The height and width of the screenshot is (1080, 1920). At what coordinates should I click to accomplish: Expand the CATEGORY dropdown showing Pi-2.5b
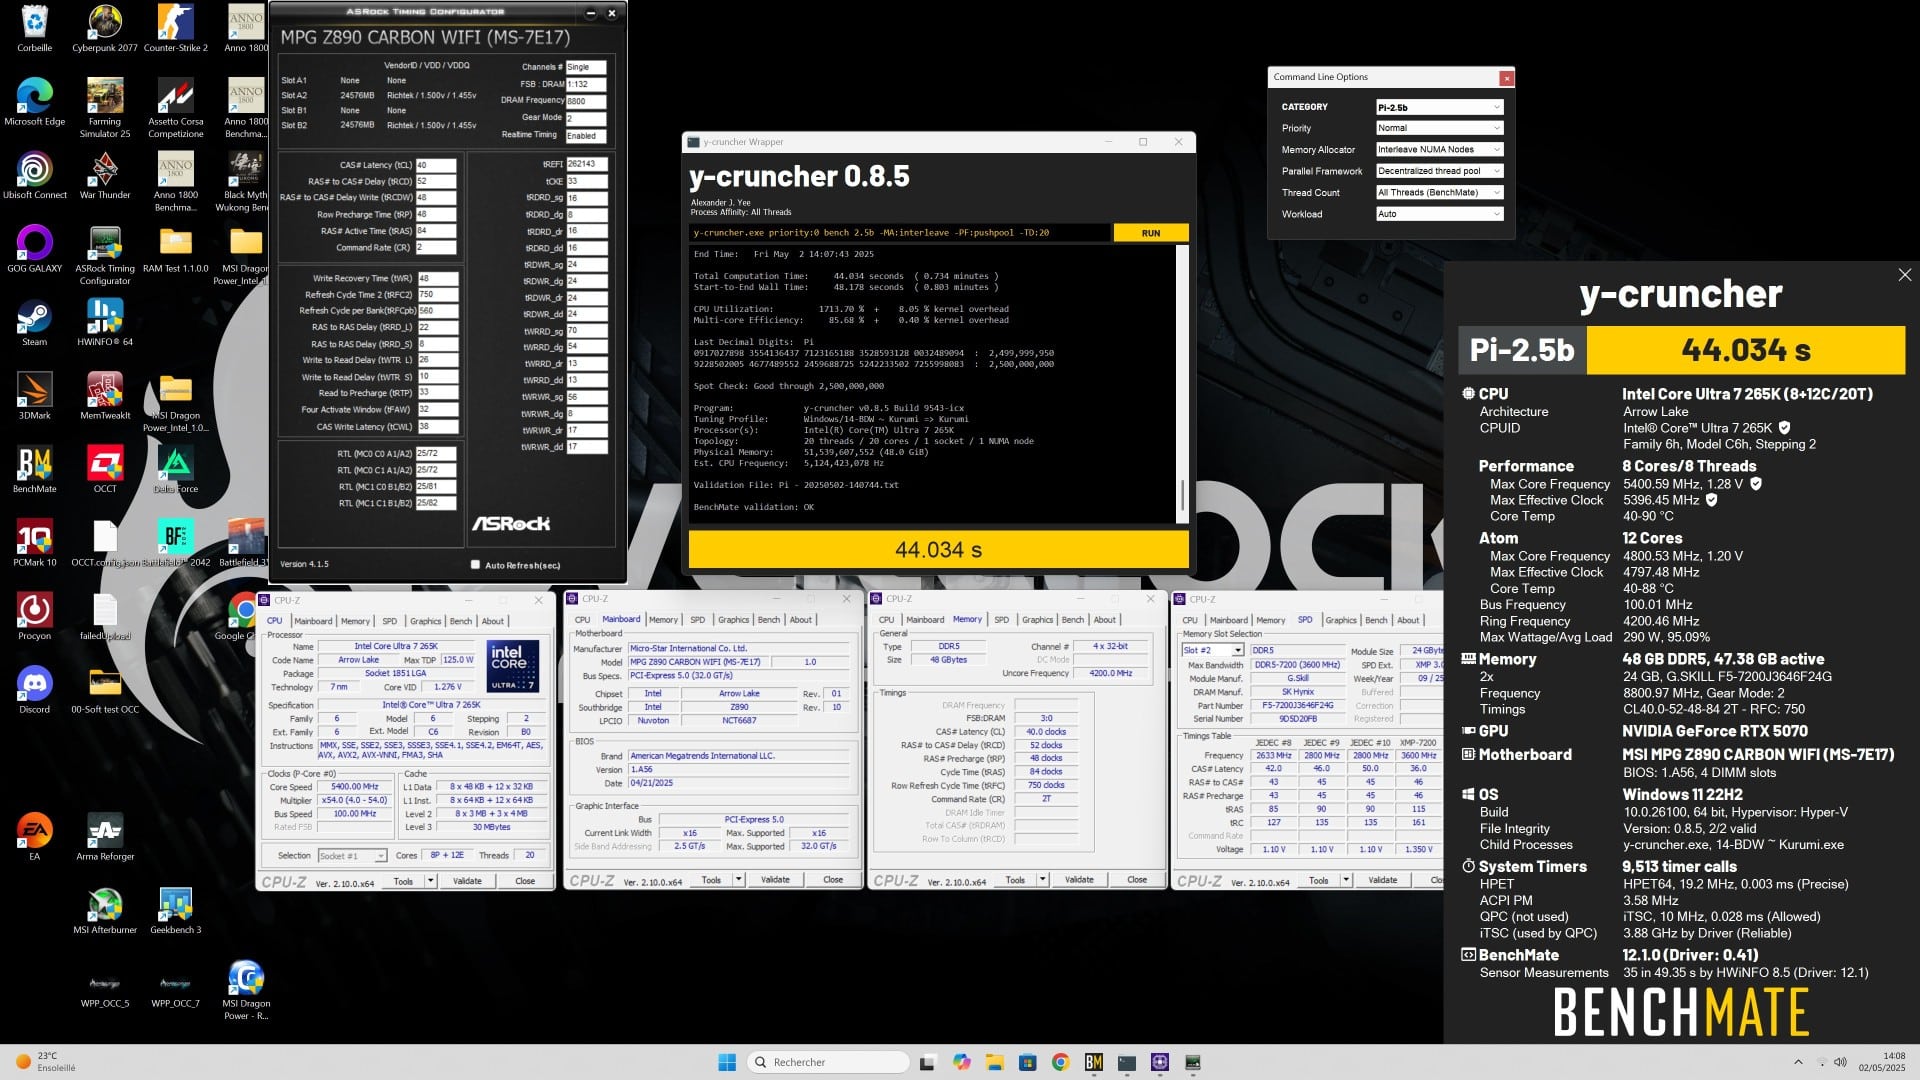(1439, 107)
